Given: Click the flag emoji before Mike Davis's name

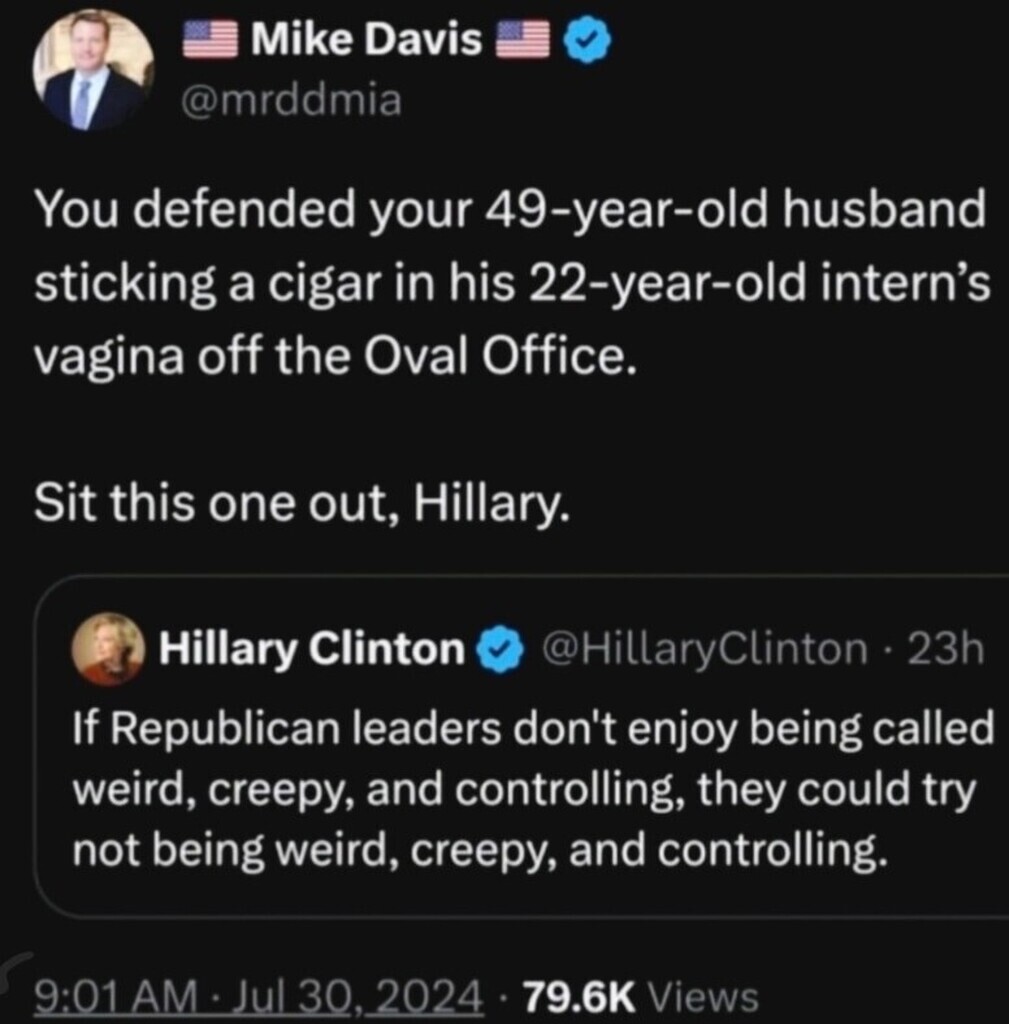Looking at the screenshot, I should point(209,41).
